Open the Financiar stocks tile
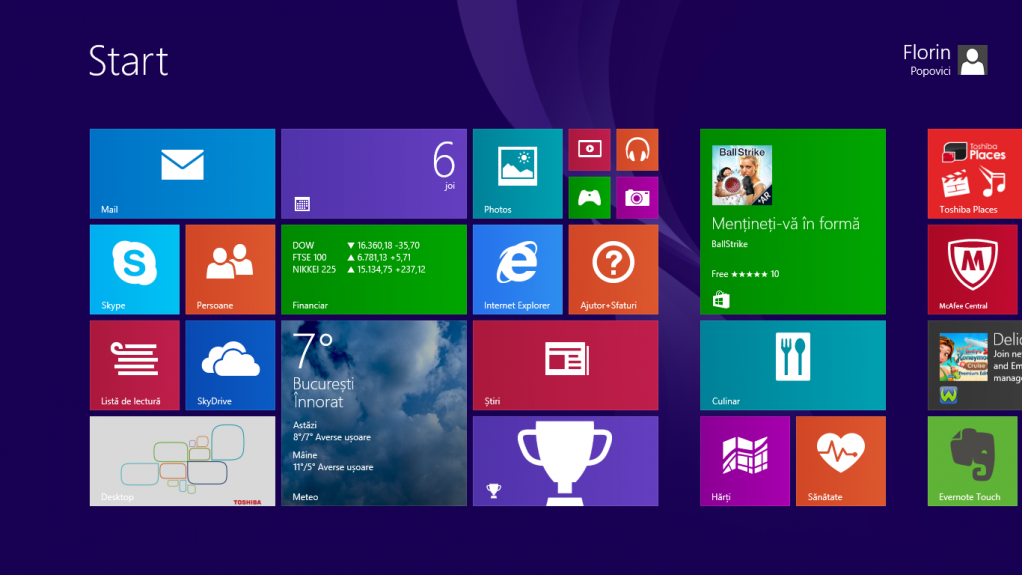The width and height of the screenshot is (1022, 575). coord(374,269)
